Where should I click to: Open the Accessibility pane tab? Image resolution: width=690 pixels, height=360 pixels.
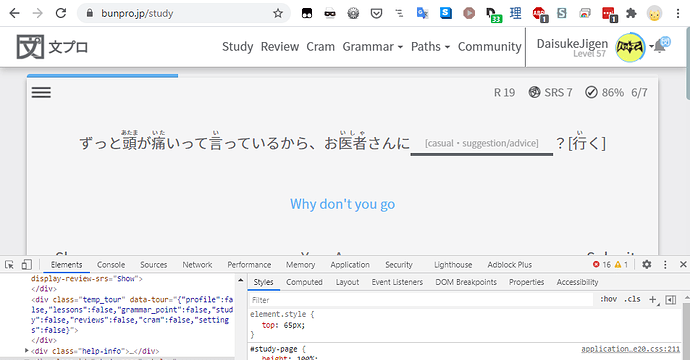point(577,282)
